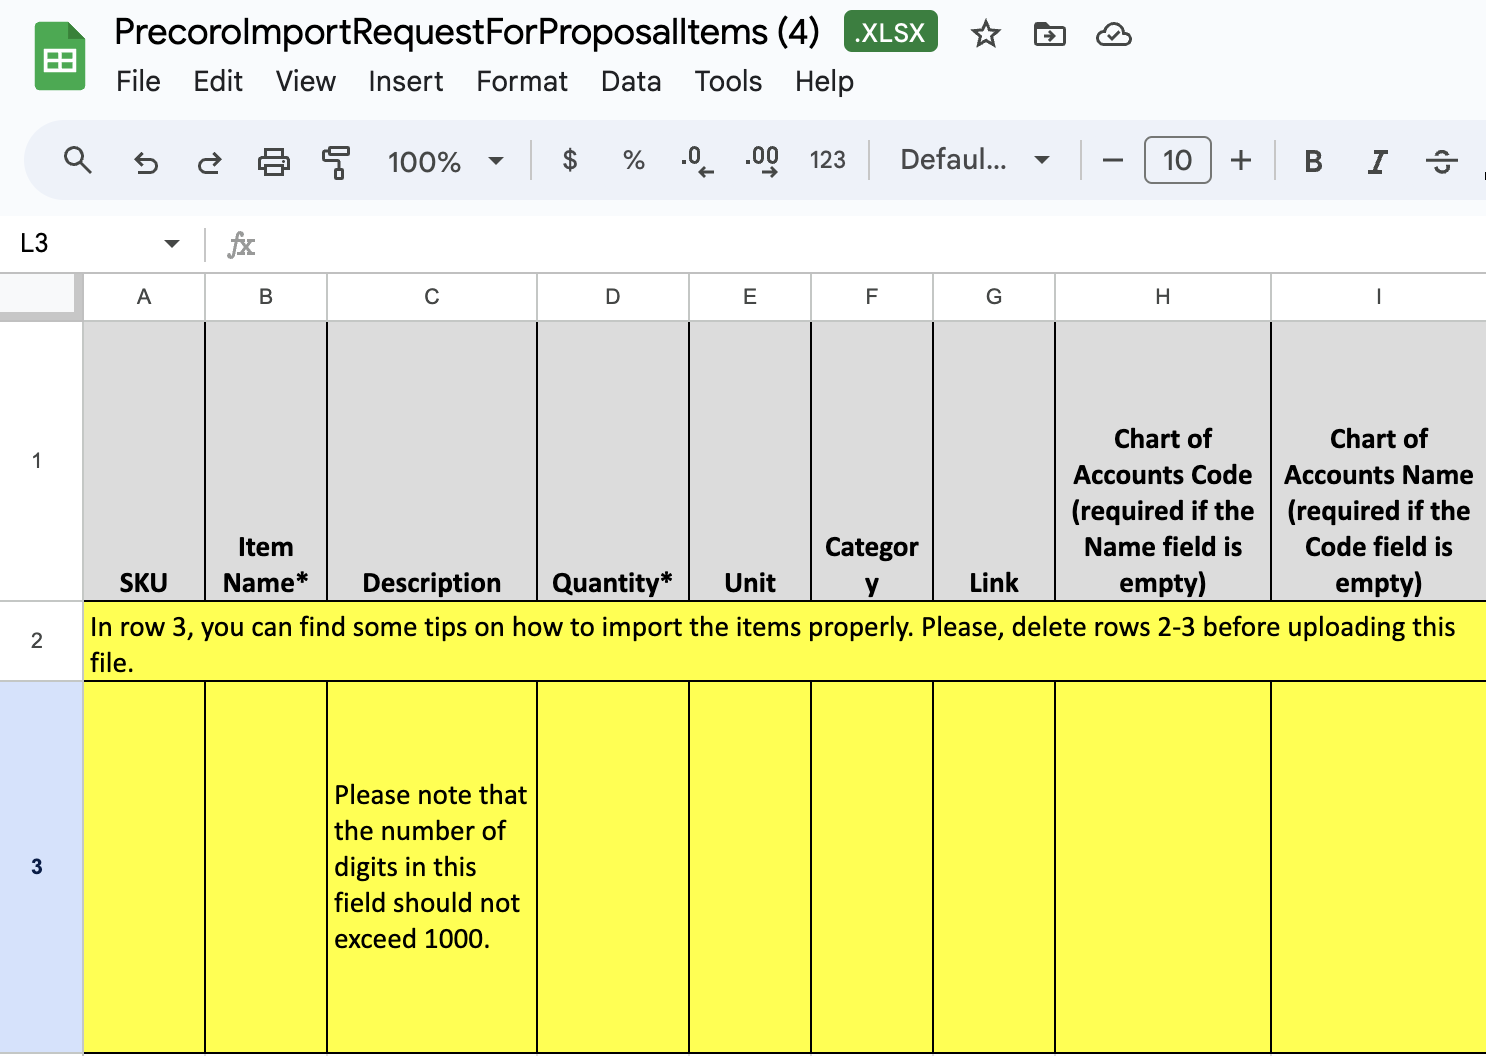Select column A header
1486x1056 pixels.
(144, 297)
